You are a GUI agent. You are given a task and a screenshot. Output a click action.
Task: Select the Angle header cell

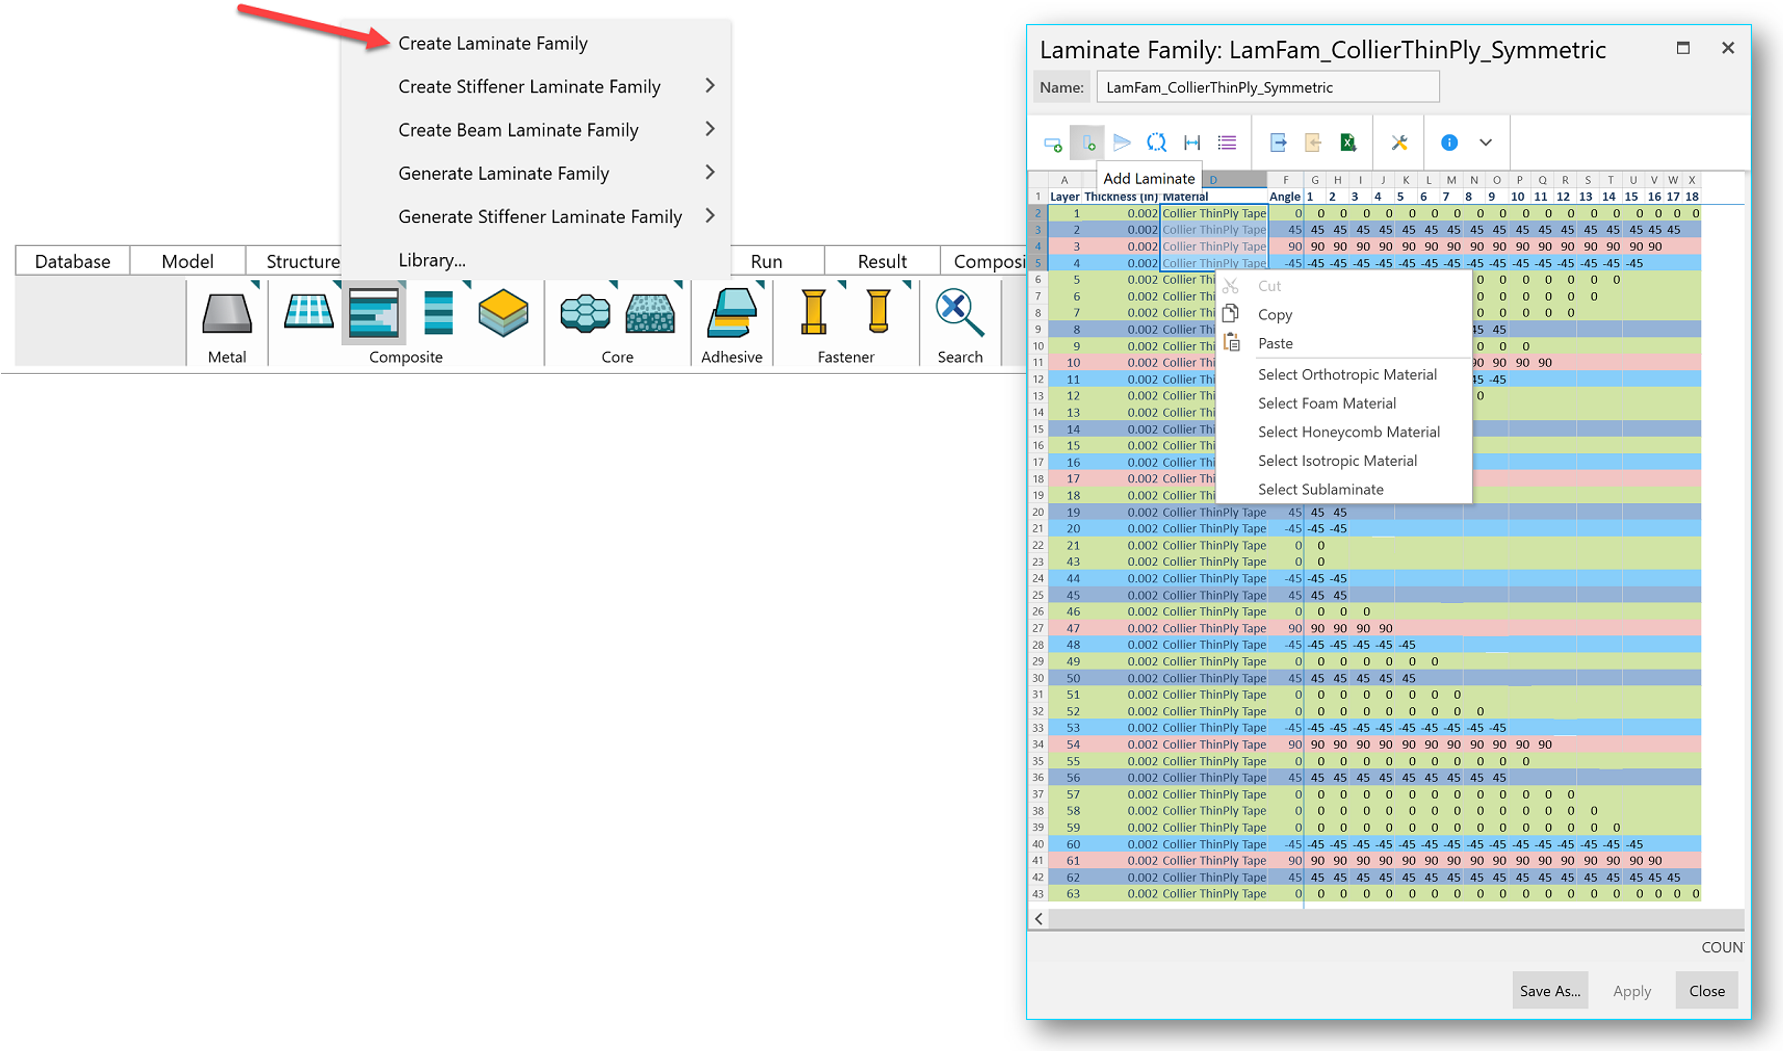pyautogui.click(x=1285, y=197)
